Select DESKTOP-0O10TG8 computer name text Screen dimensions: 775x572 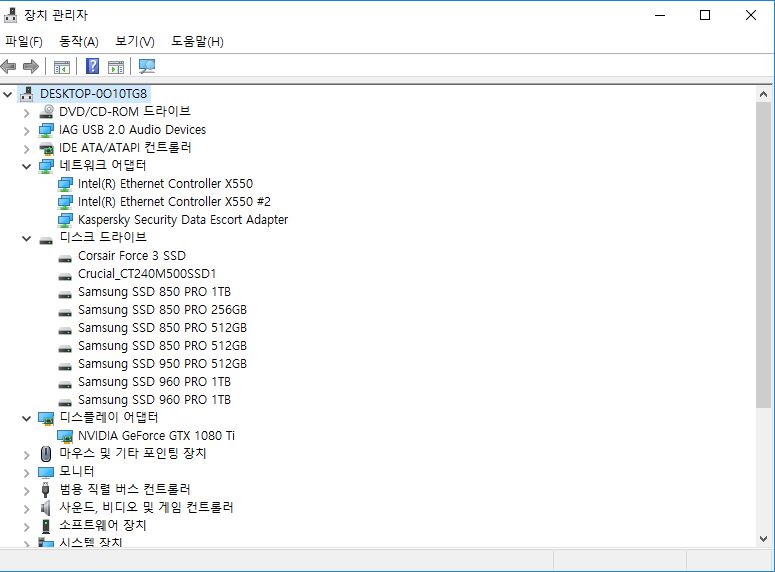coord(93,93)
